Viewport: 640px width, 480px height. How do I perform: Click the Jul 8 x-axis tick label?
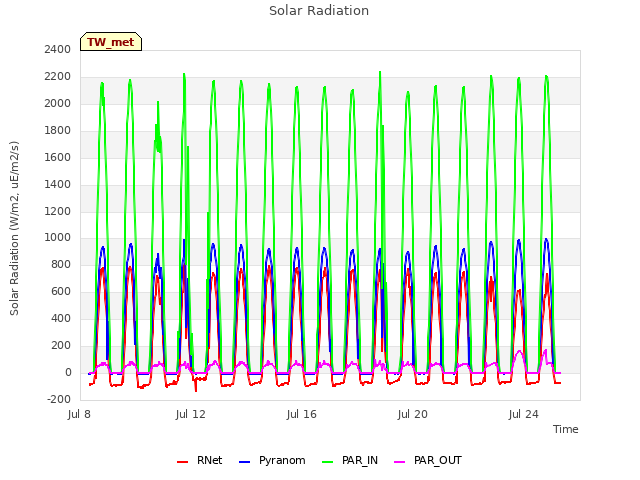point(79,414)
